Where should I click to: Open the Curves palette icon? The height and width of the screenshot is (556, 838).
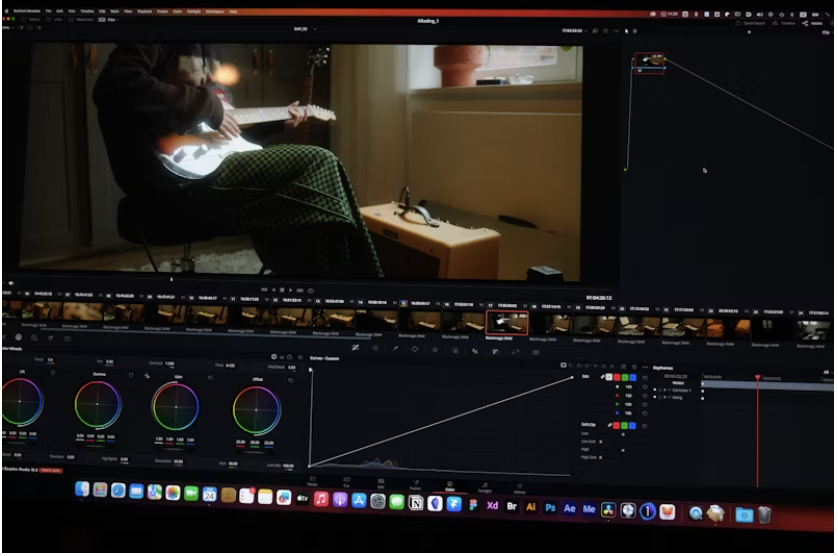355,348
